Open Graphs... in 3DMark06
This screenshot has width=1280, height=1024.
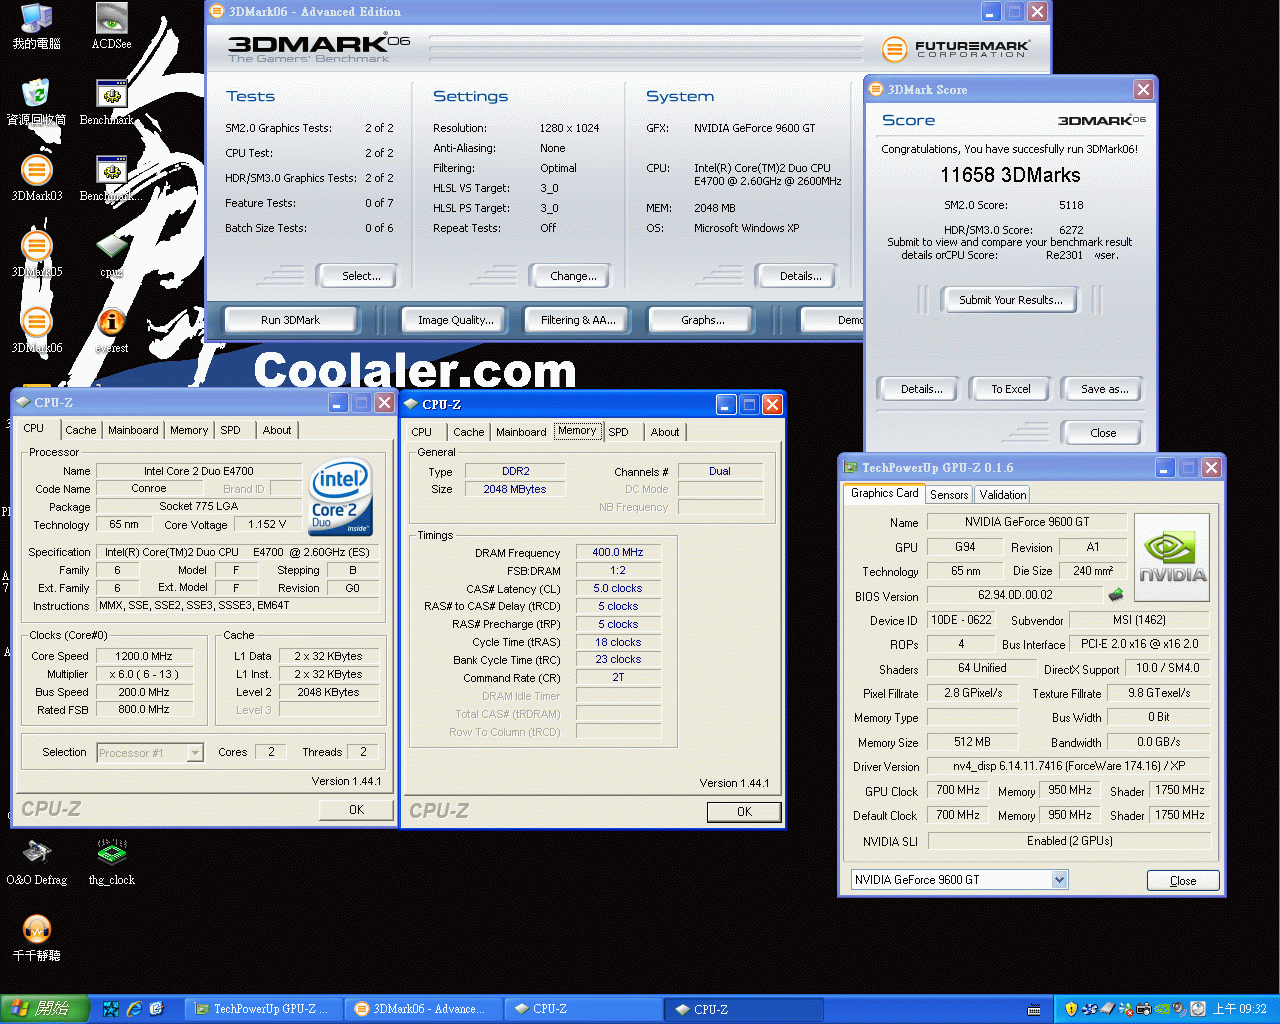[703, 320]
